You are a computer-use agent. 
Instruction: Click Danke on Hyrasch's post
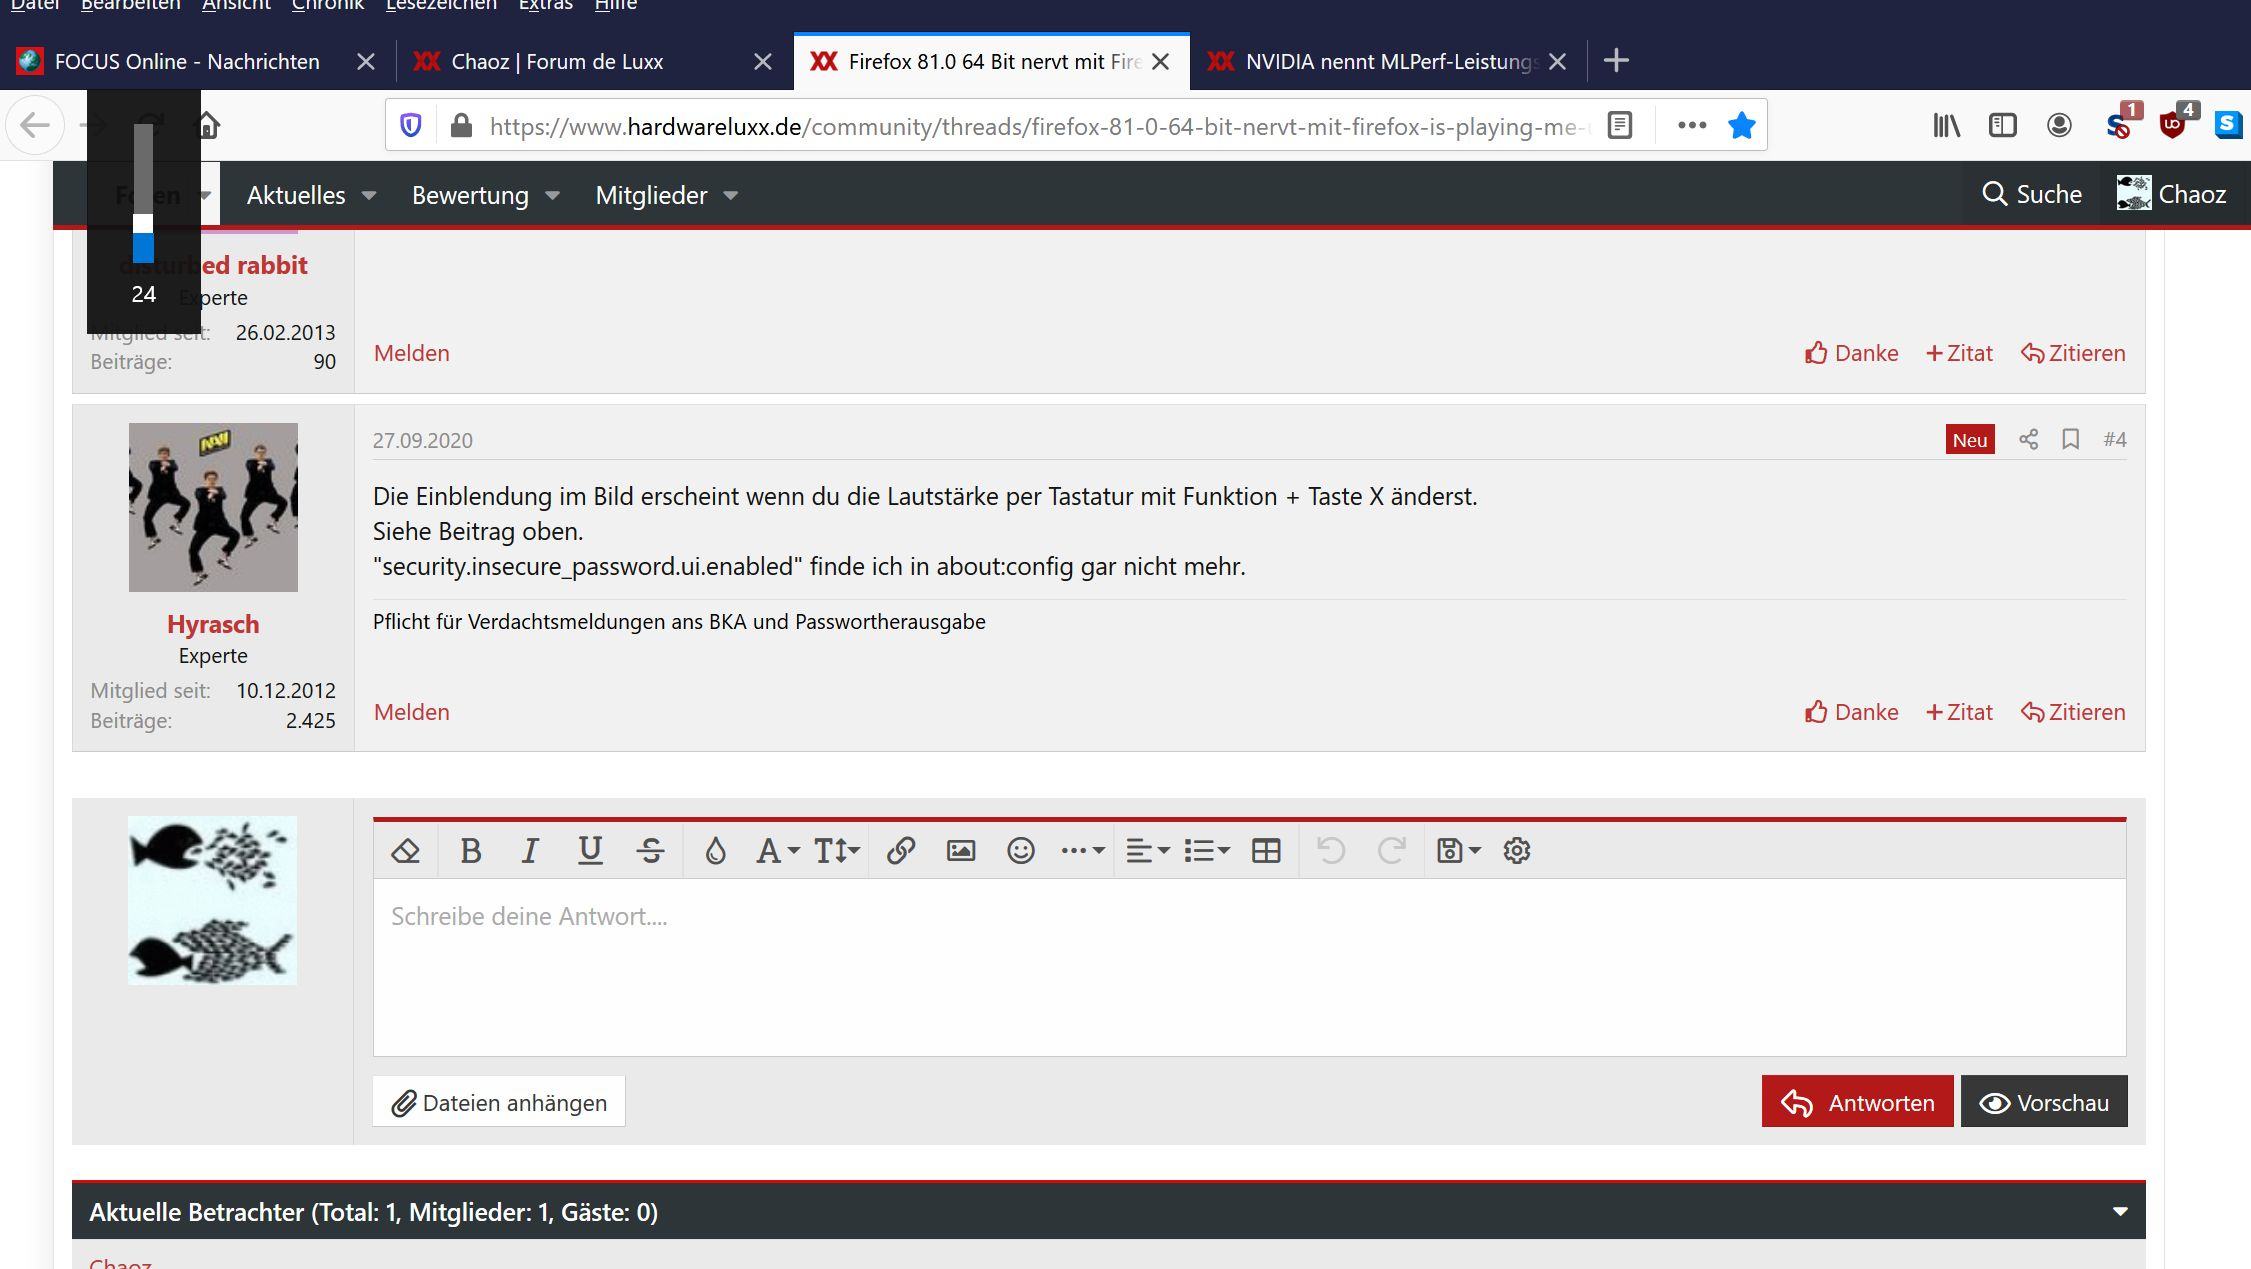1851,712
